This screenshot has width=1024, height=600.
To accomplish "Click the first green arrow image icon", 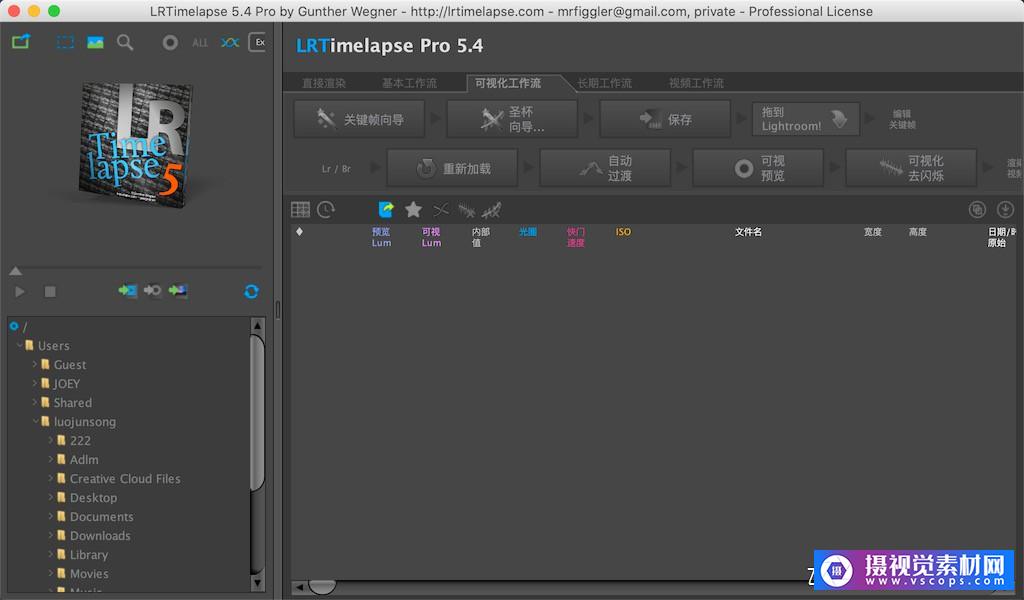I will tap(127, 291).
